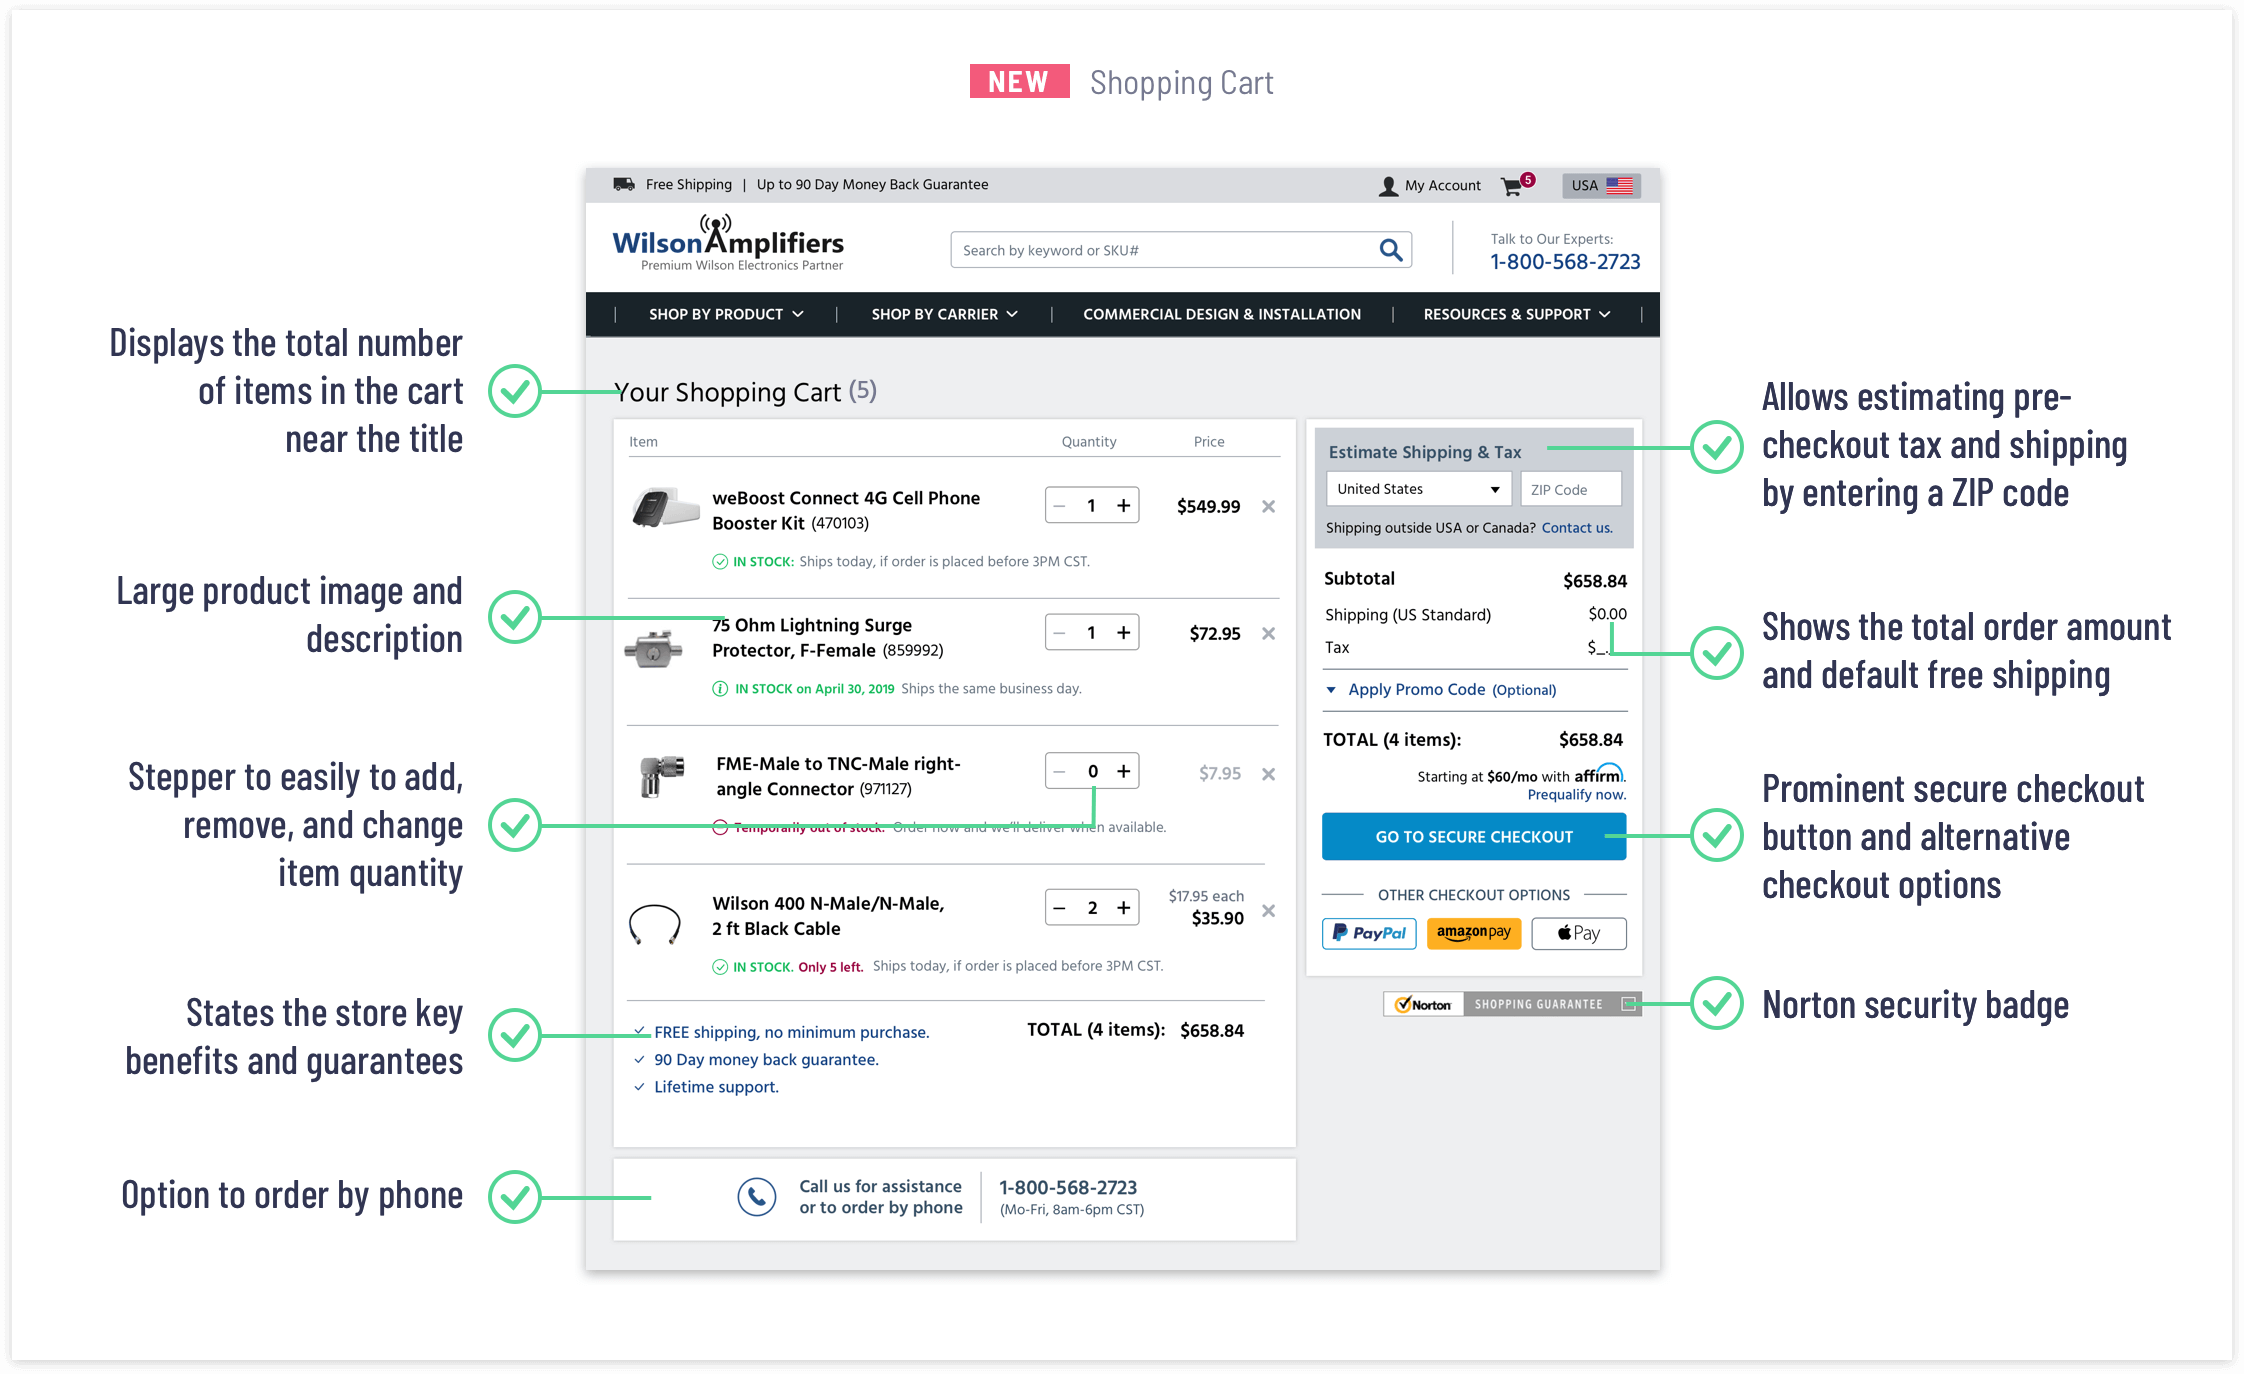Click the ZIP Code input field
2244x1374 pixels.
pos(1570,490)
